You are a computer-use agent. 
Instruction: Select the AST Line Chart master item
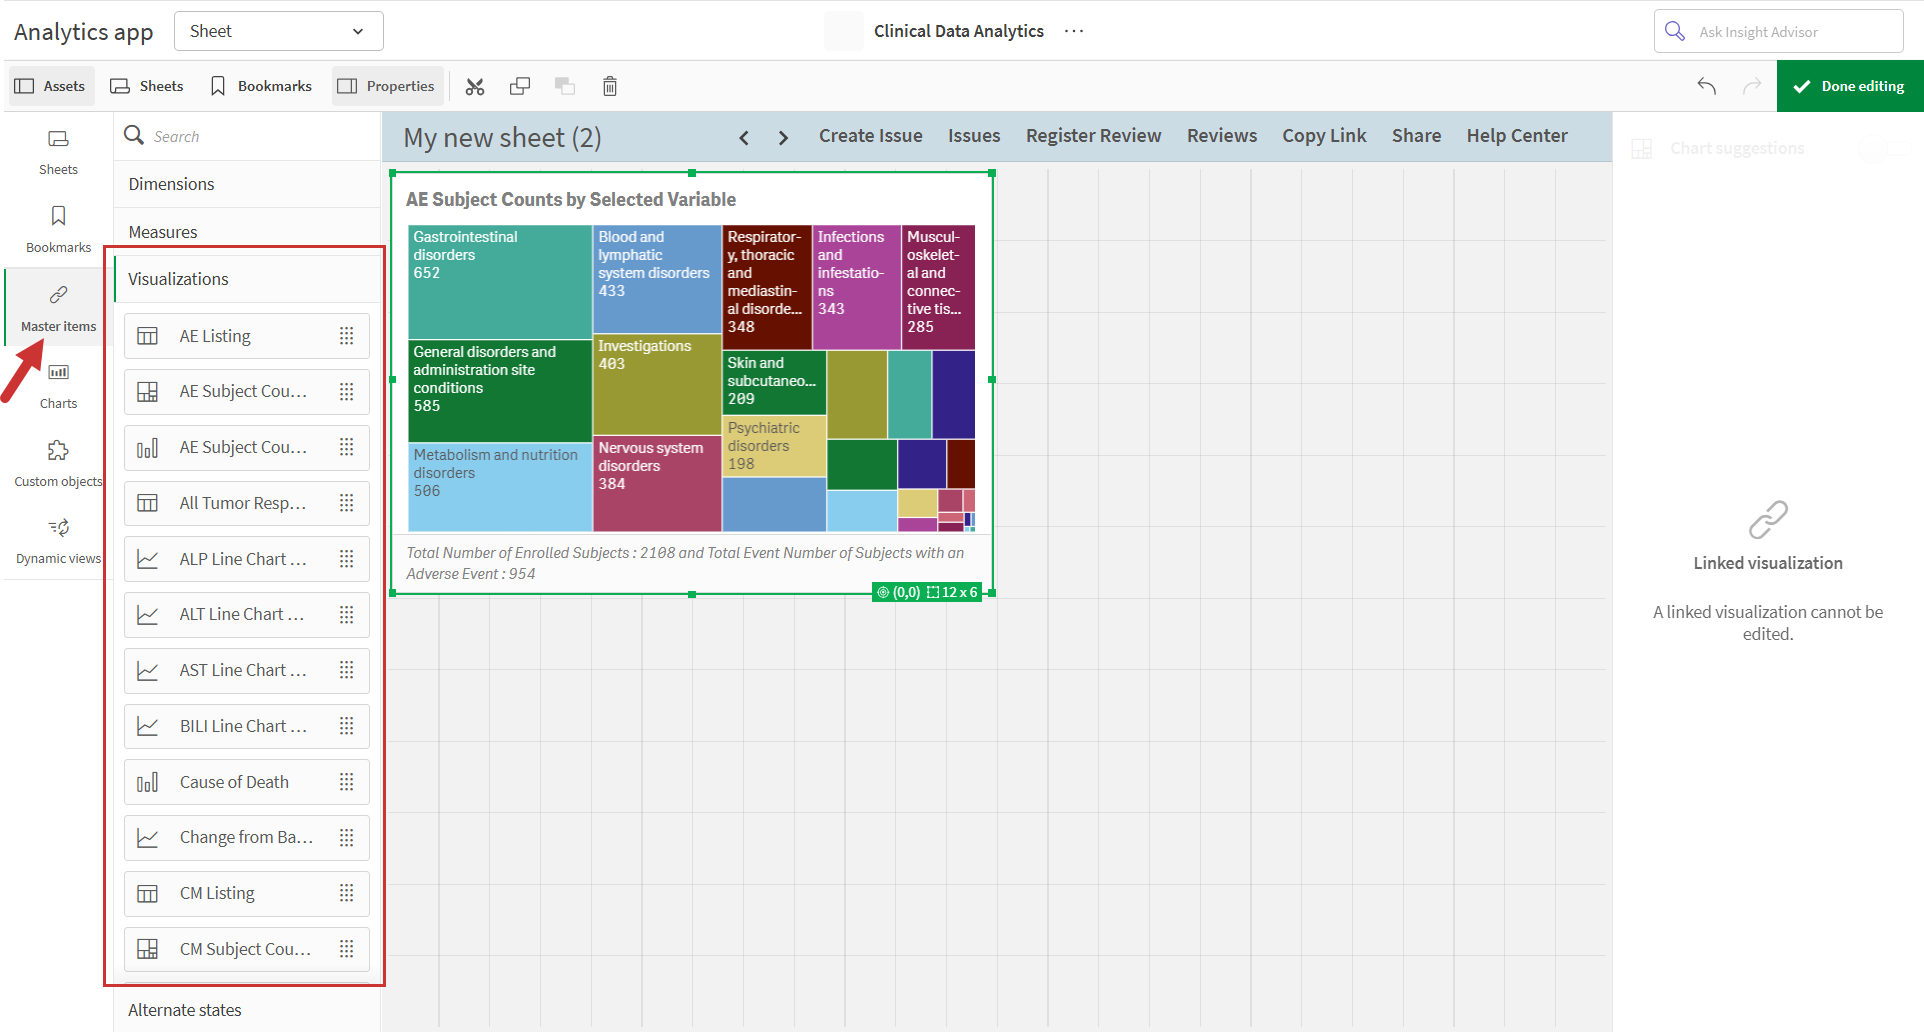(x=247, y=670)
